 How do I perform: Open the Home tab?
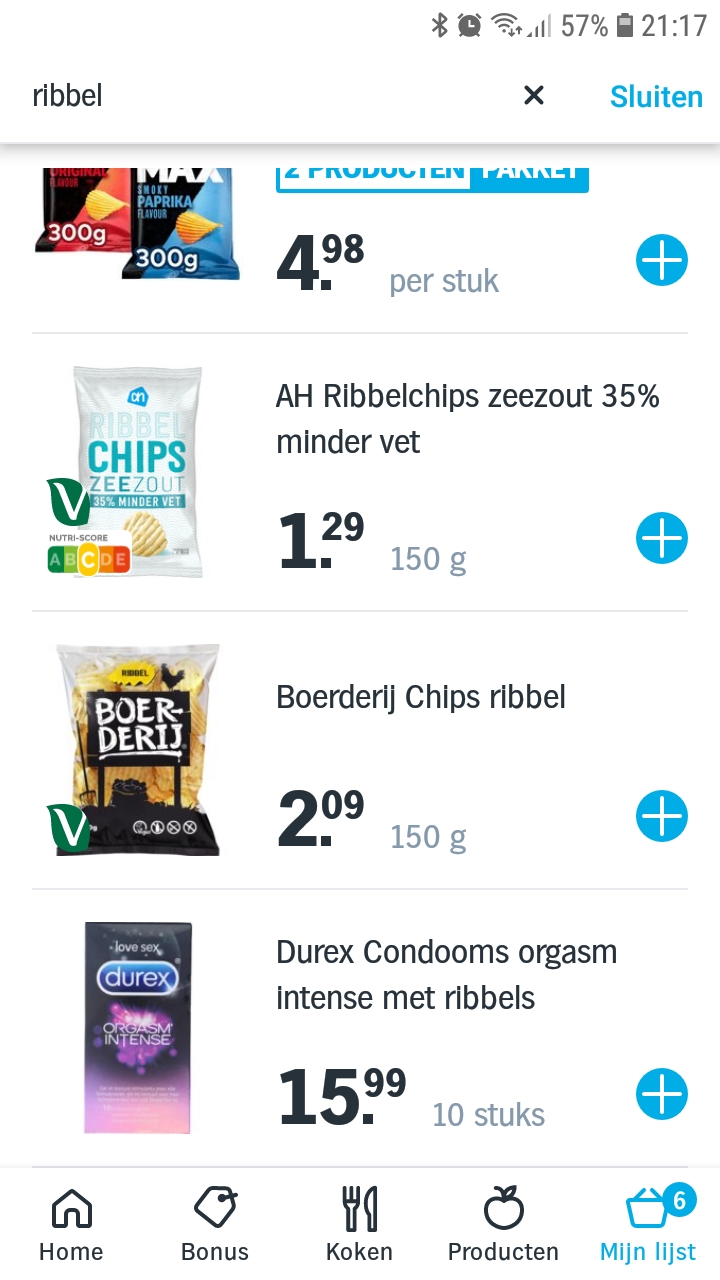(71, 1224)
